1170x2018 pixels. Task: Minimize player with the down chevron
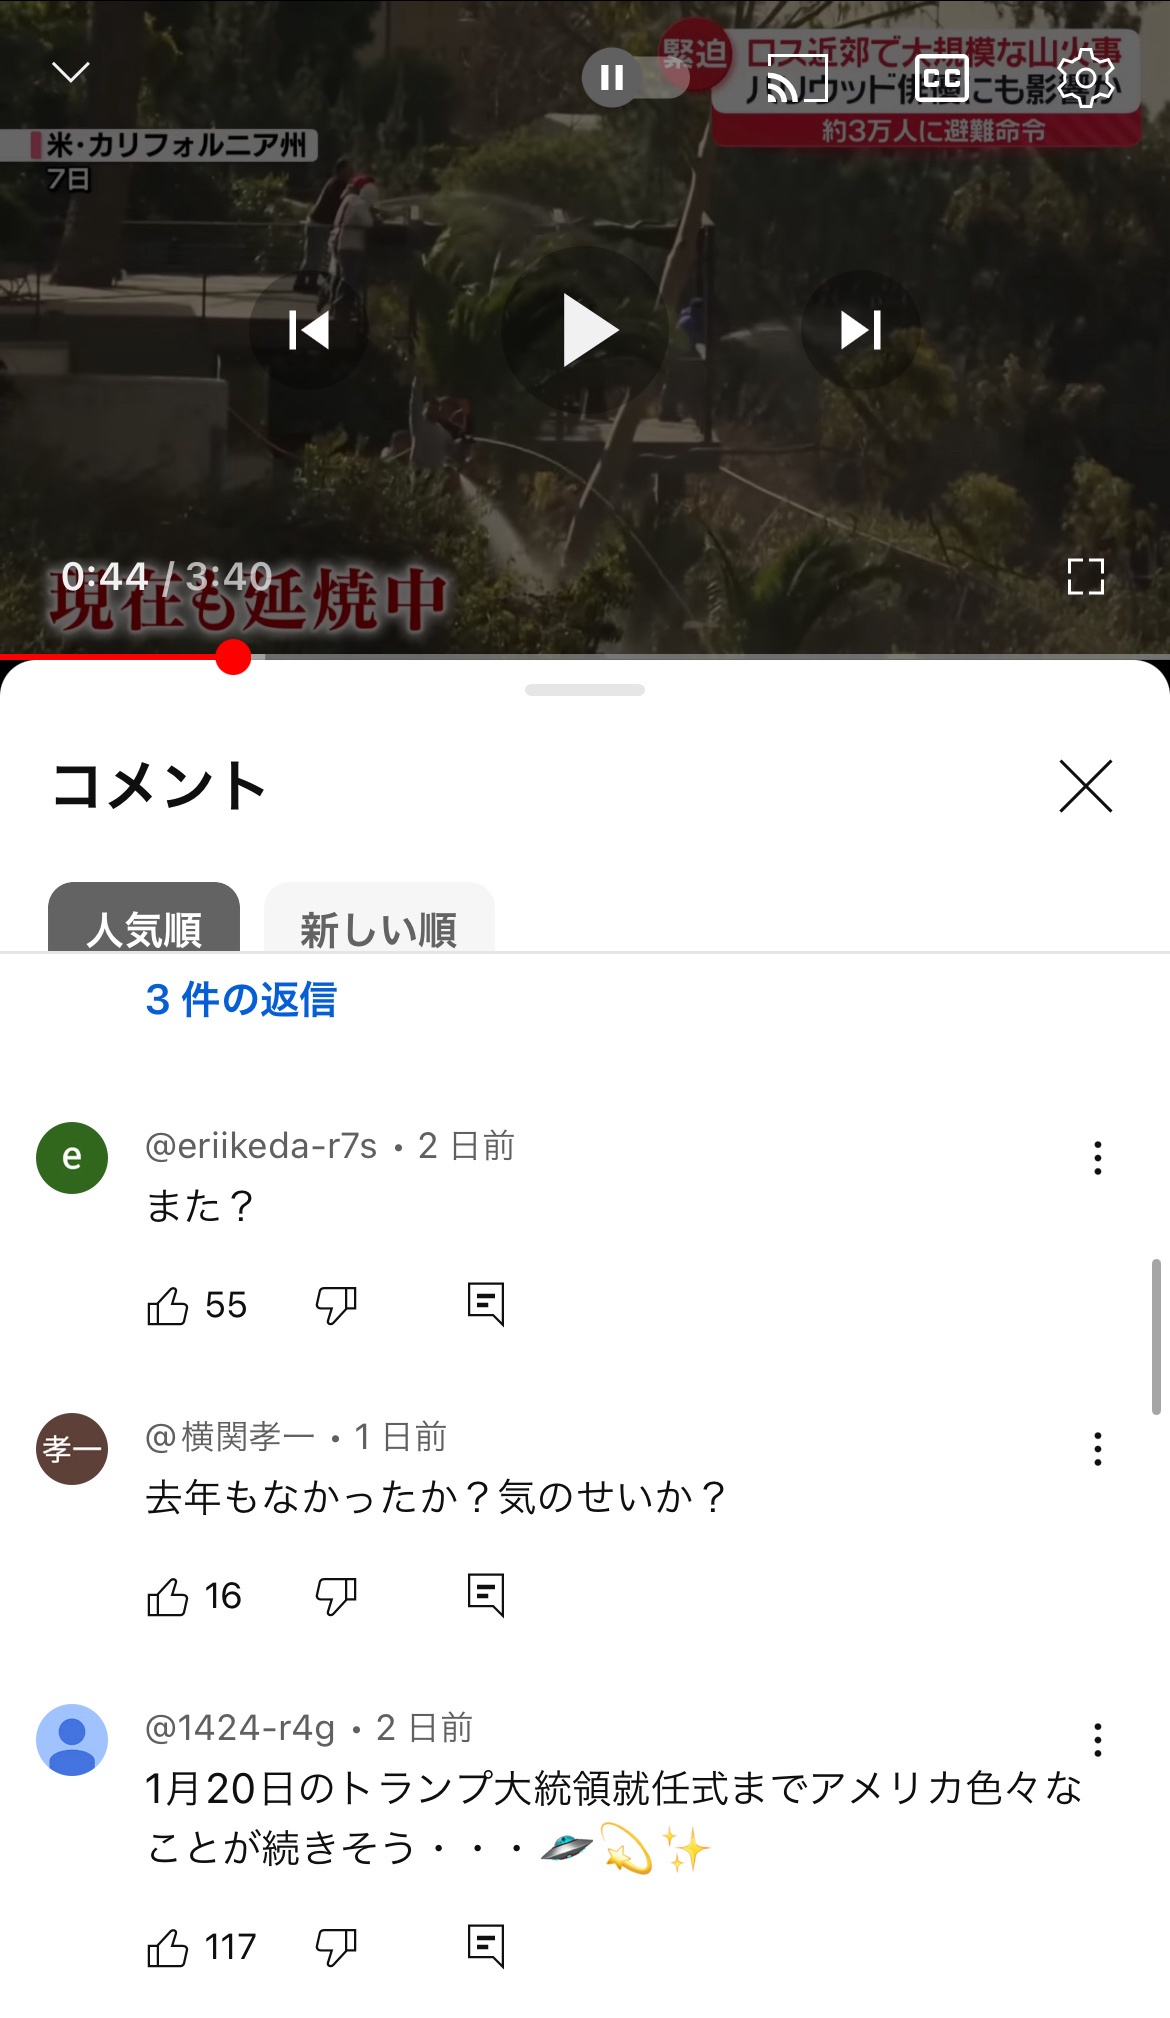coord(71,72)
